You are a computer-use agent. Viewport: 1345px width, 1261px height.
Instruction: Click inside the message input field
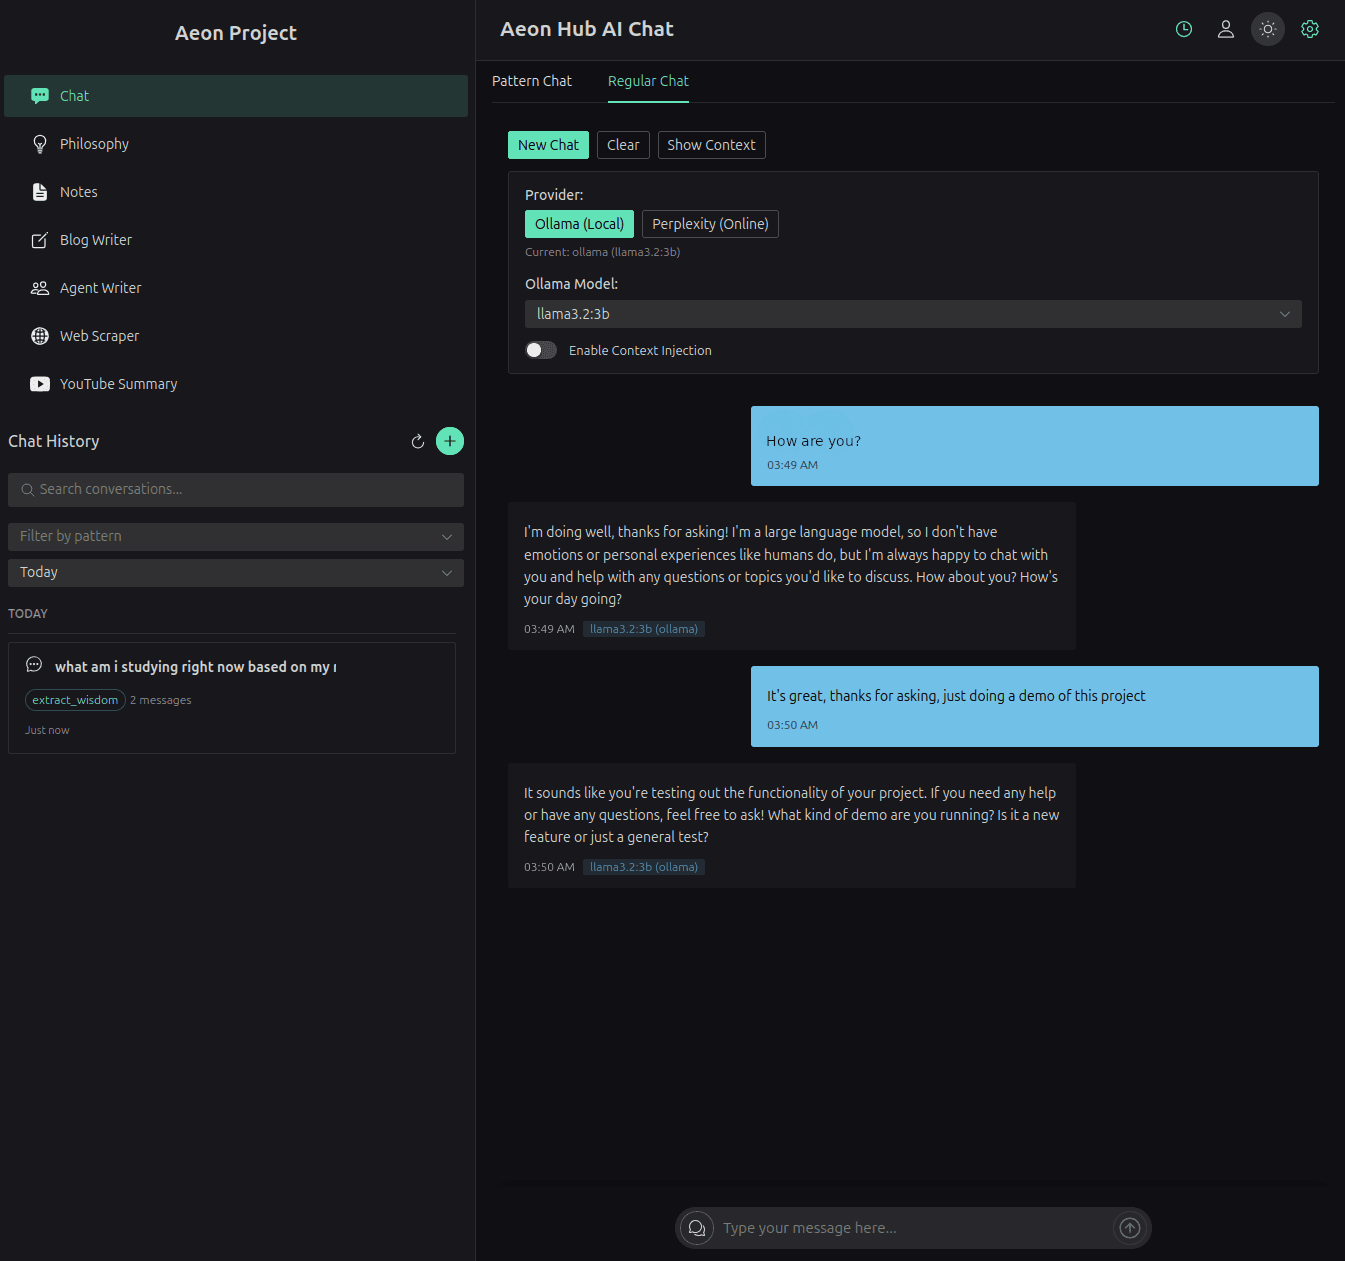pos(900,1227)
